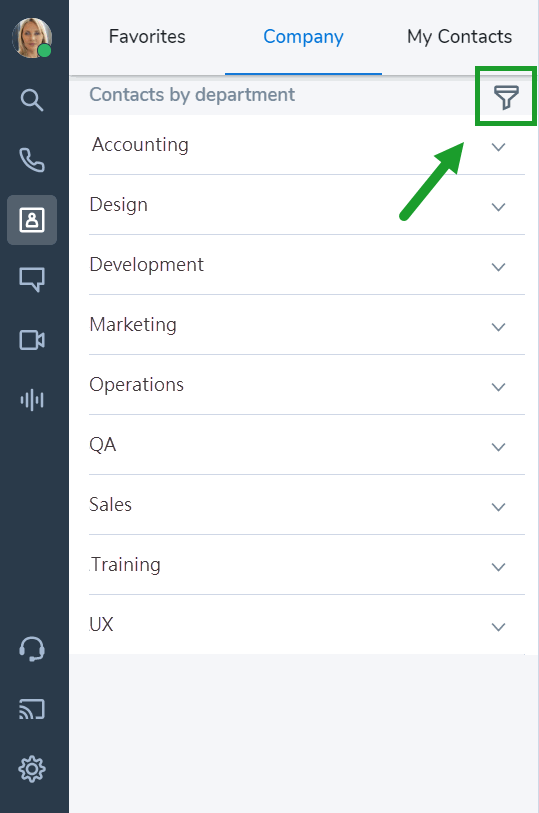Image resolution: width=539 pixels, height=813 pixels.
Task: Expand the QA department chevron
Action: click(x=498, y=447)
